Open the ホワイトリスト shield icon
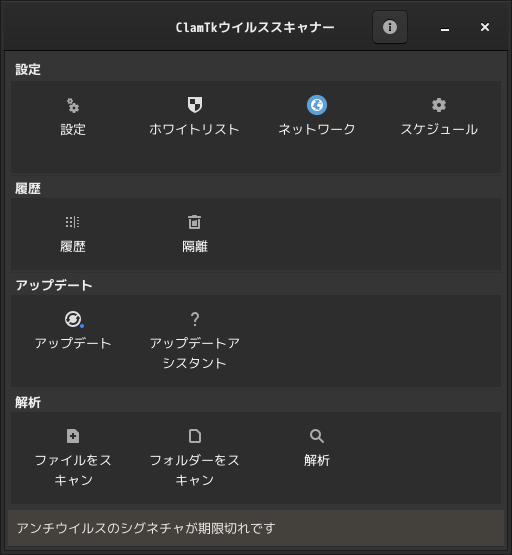Image resolution: width=512 pixels, height=555 pixels. coord(195,105)
